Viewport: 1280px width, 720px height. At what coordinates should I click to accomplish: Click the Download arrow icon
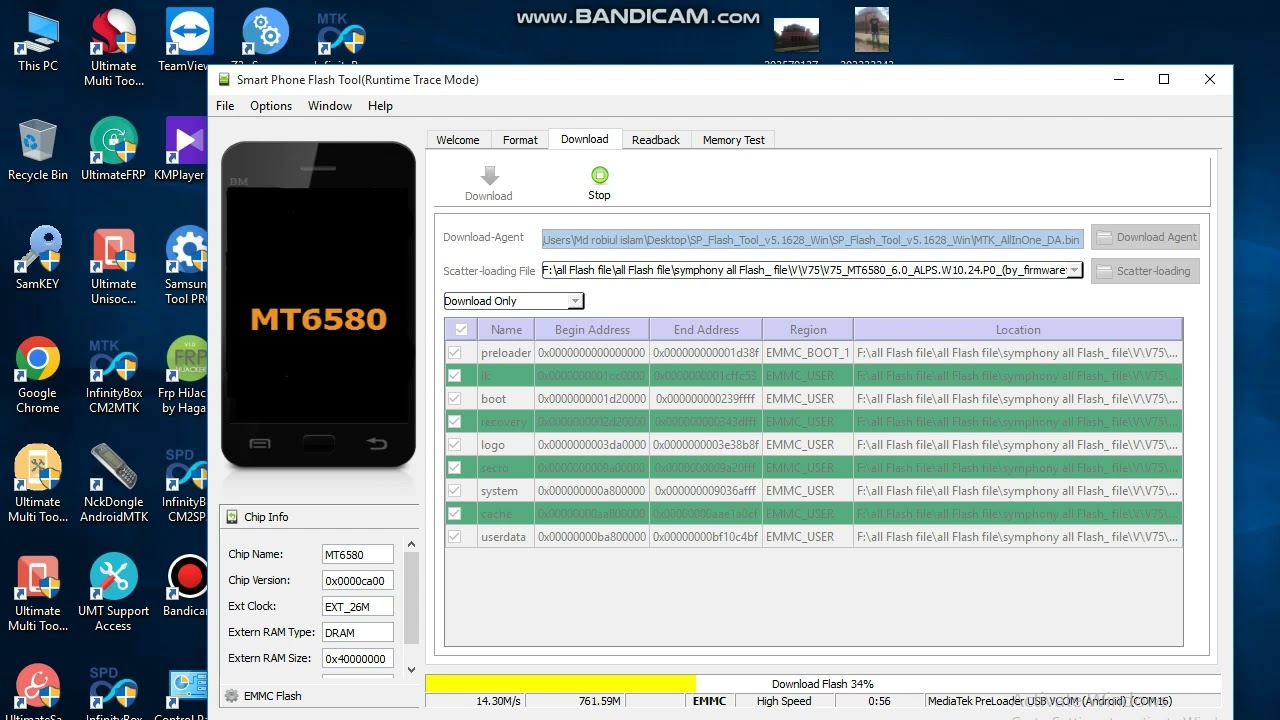[489, 176]
